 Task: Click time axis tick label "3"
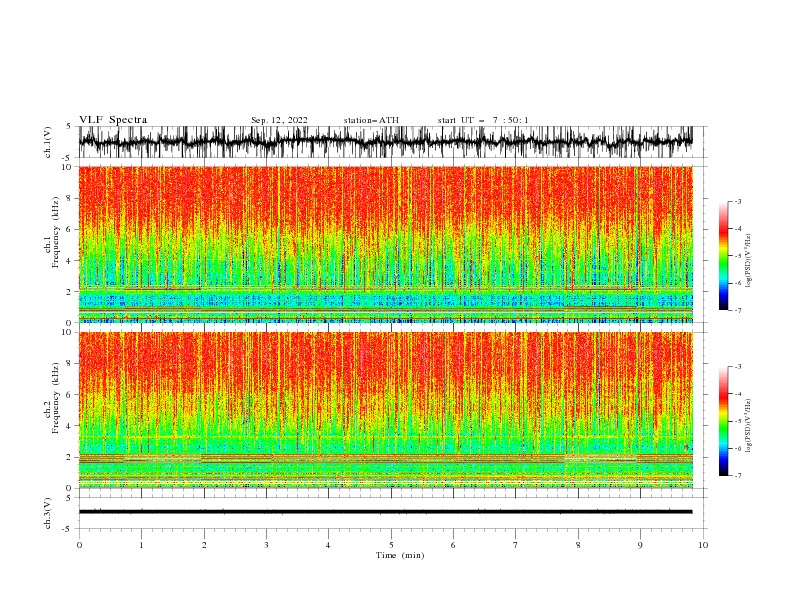[266, 545]
